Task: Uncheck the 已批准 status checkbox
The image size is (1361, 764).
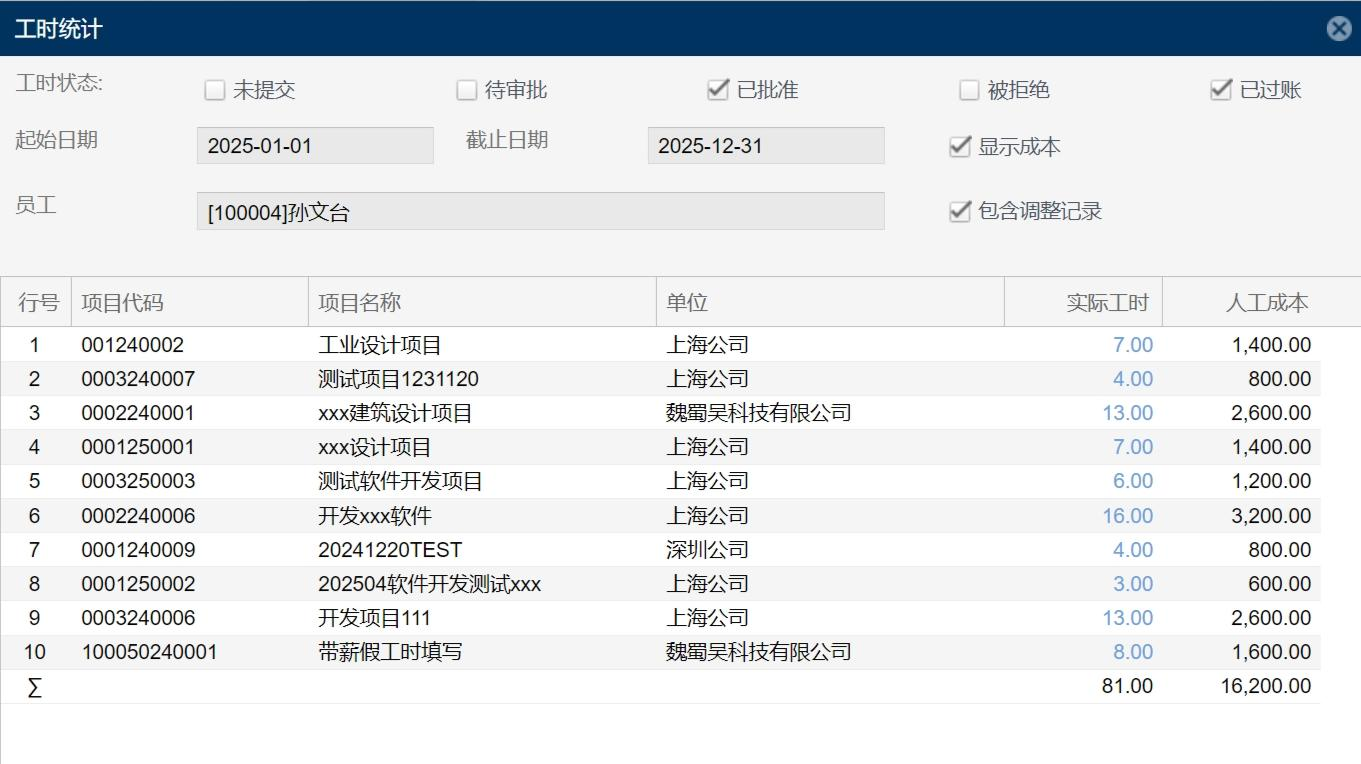Action: tap(717, 90)
